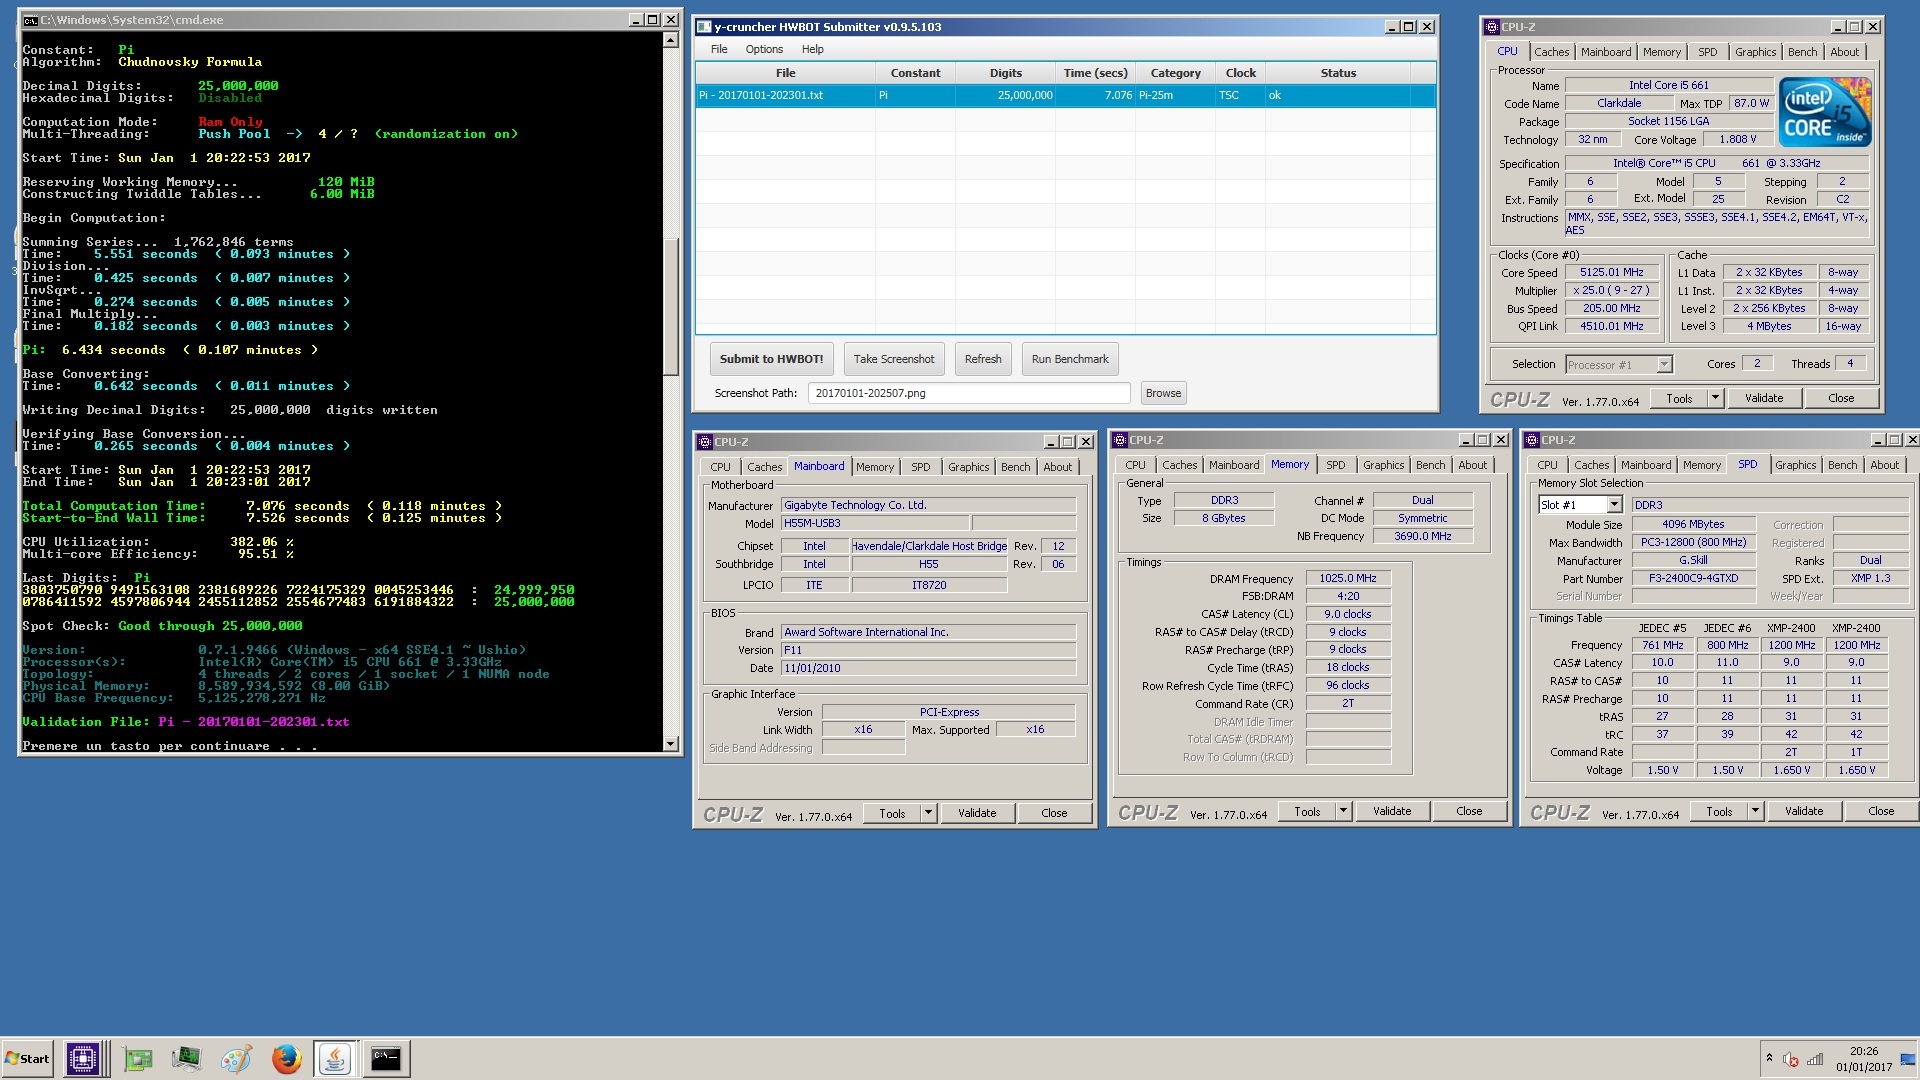This screenshot has width=1920, height=1080.
Task: Click the SPD CPU-Z window title icon
Action: click(x=1532, y=440)
